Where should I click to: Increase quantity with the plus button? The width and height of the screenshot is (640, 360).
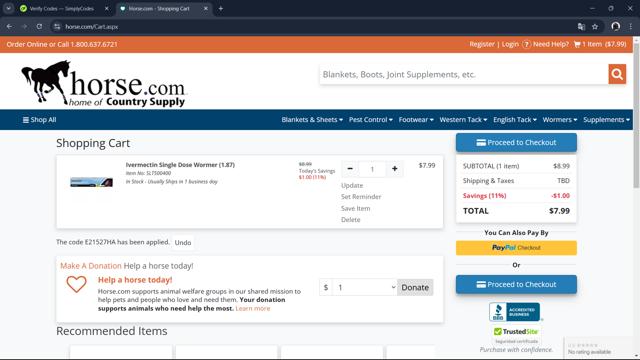394,169
